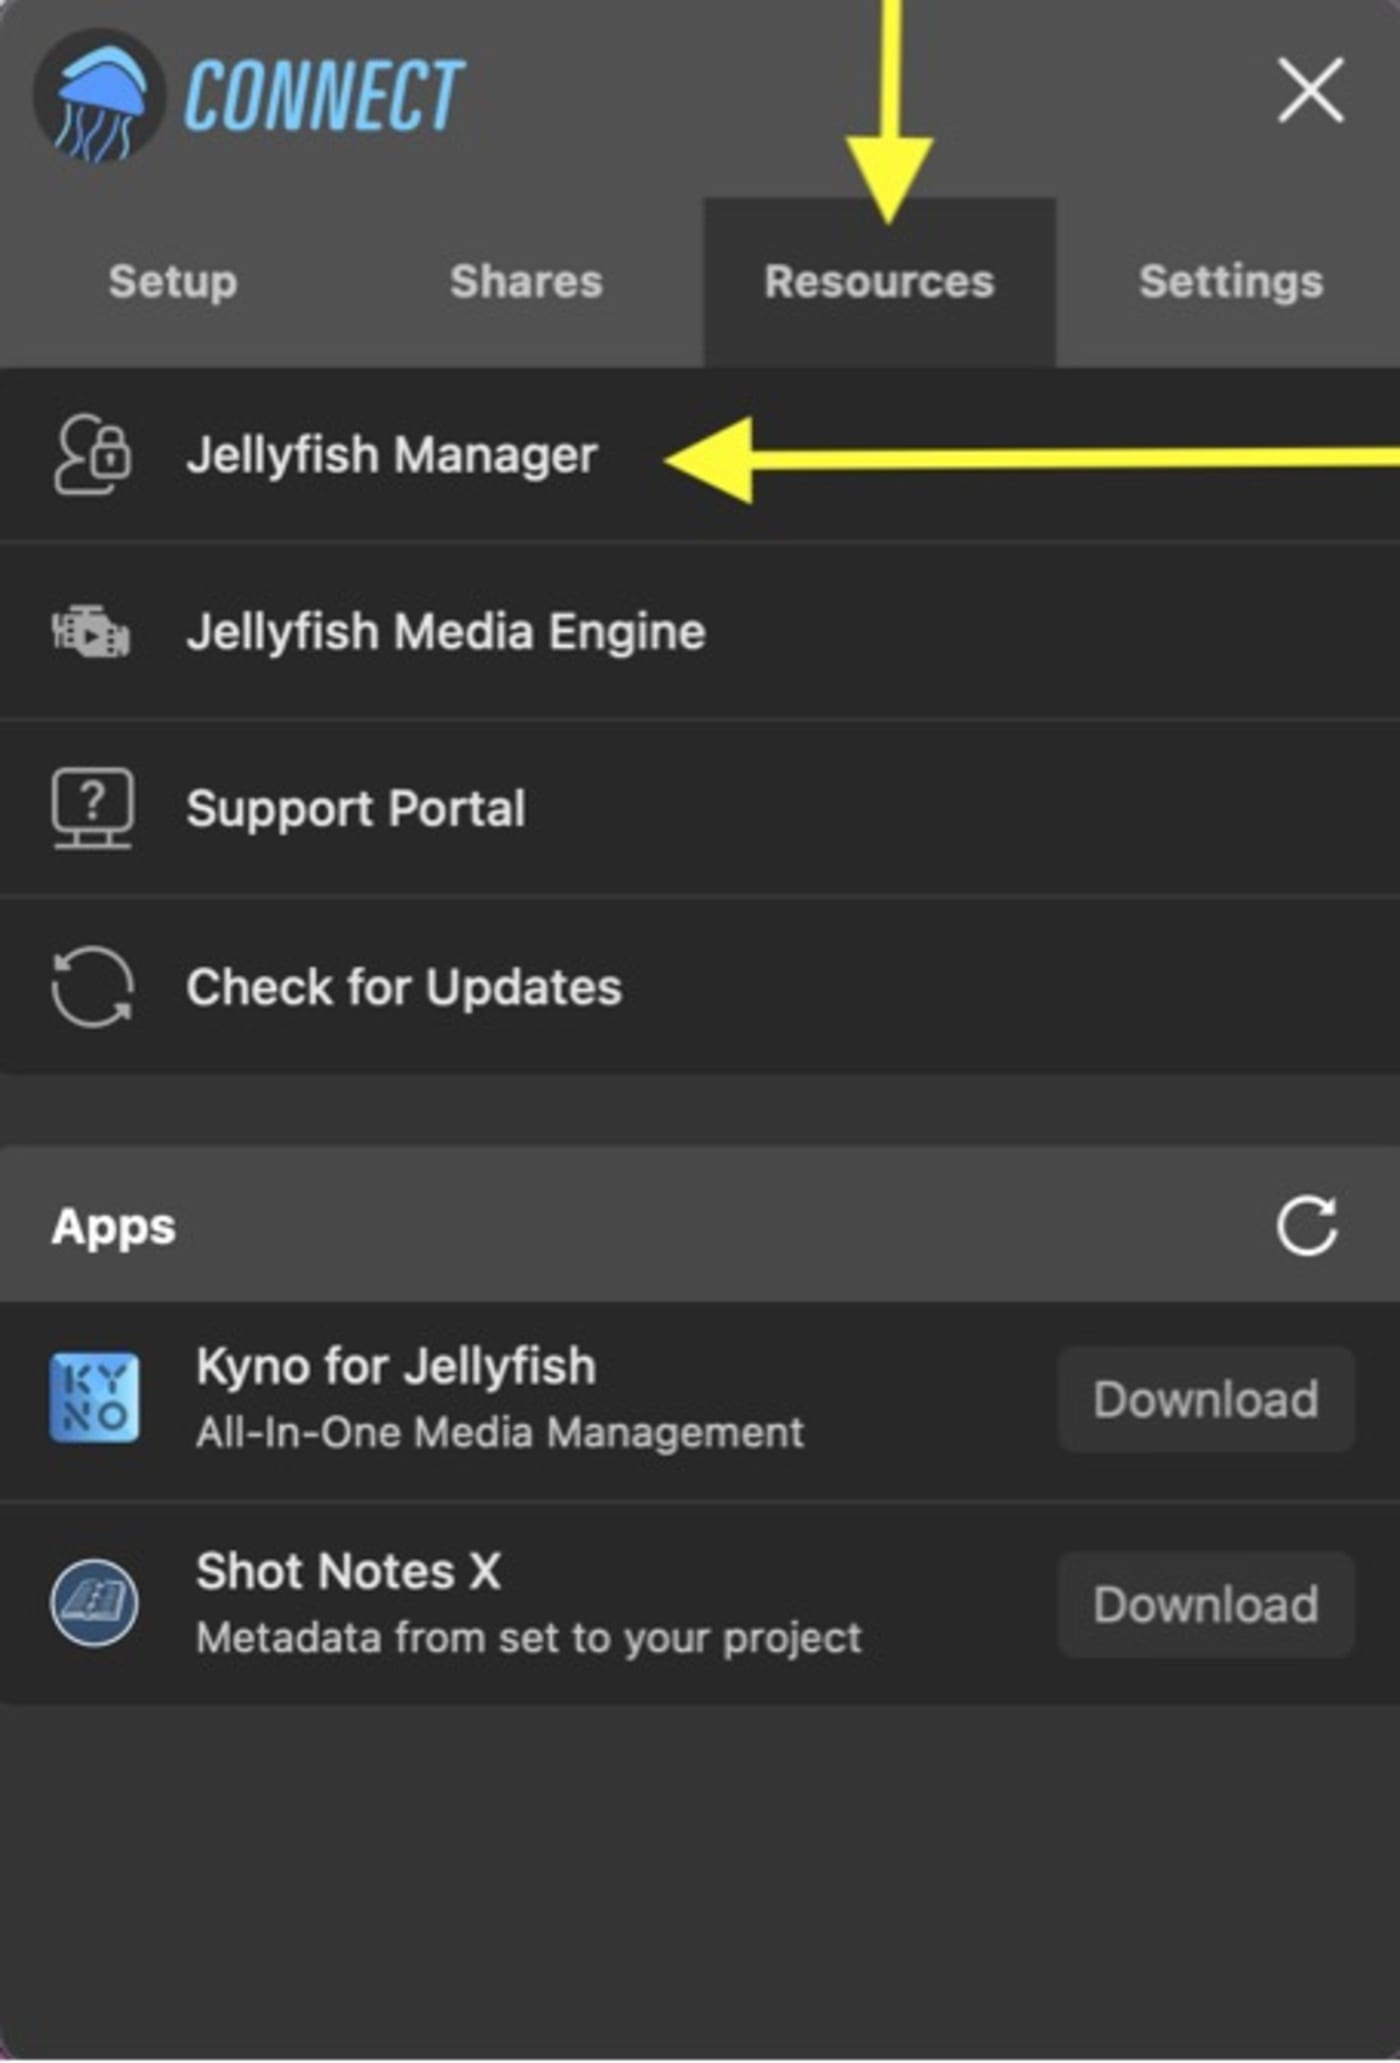This screenshot has width=1400, height=2063.
Task: Click the Connect jellyfish logo icon
Action: pos(98,97)
